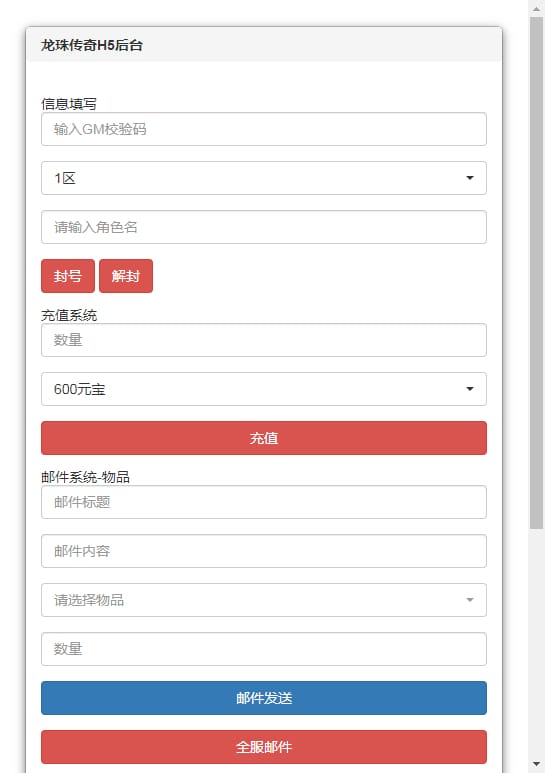545x773 pixels.
Task: Click the 解封 unban button
Action: (x=126, y=276)
